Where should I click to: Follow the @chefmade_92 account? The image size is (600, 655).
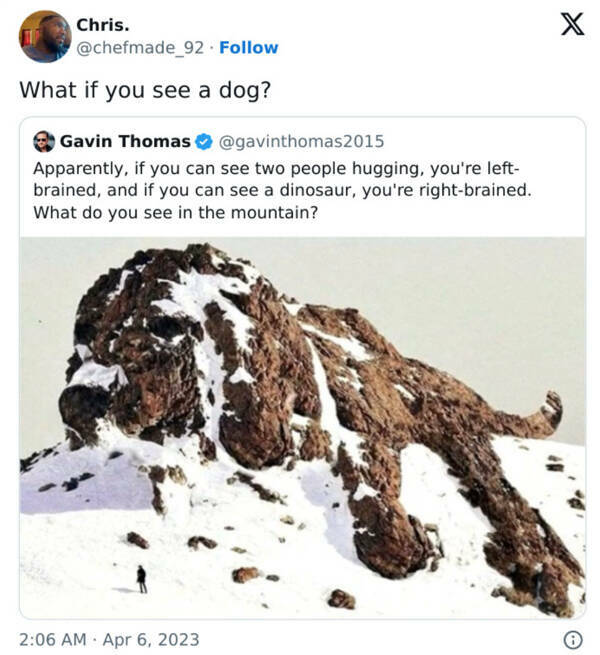tap(249, 48)
